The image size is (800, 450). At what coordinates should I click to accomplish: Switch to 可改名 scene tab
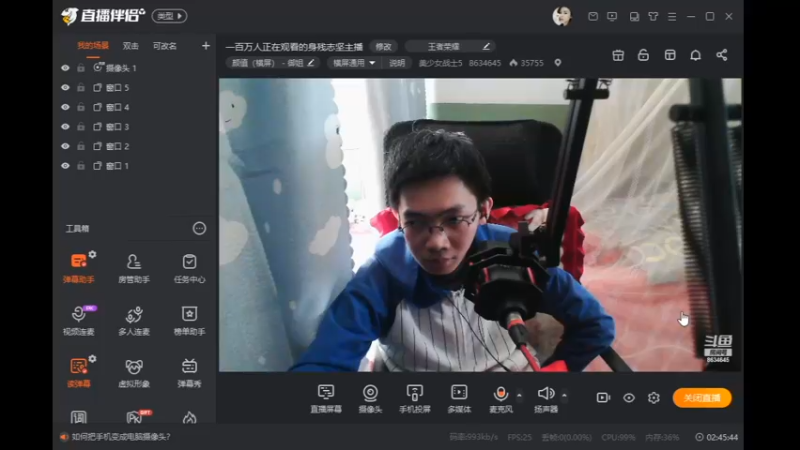pos(164,46)
